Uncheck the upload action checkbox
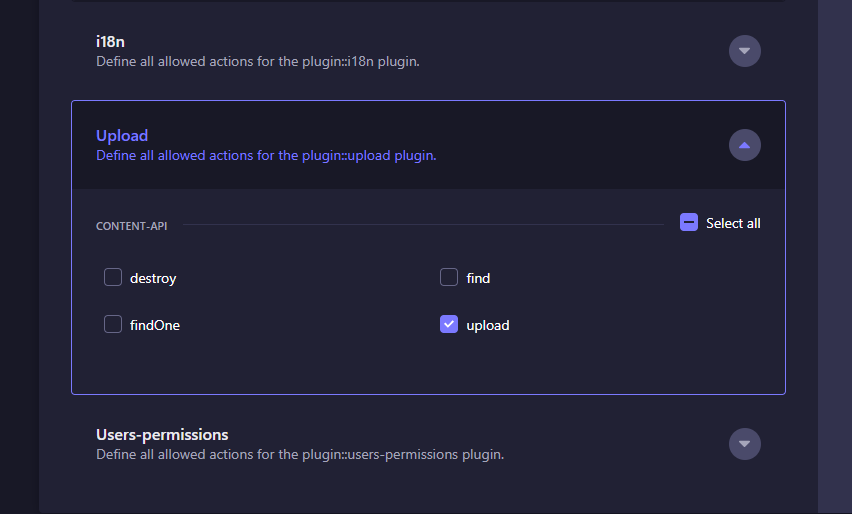The height and width of the screenshot is (514, 852). pos(449,324)
